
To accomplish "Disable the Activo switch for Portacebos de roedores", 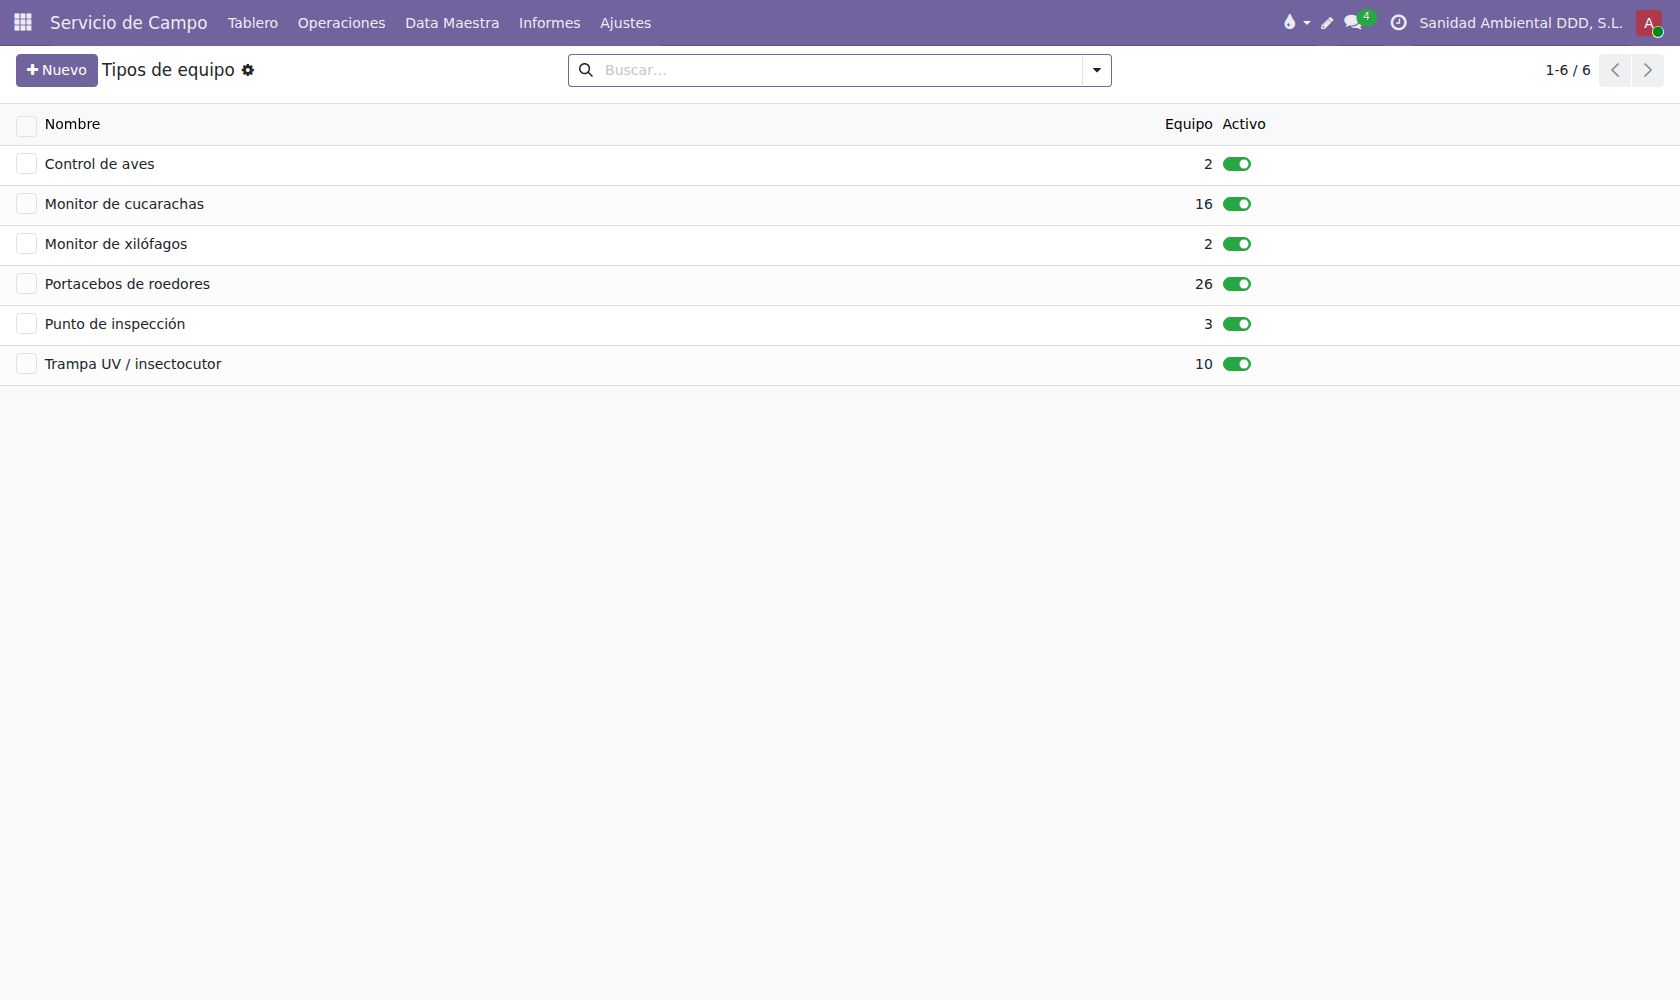I will coord(1237,284).
